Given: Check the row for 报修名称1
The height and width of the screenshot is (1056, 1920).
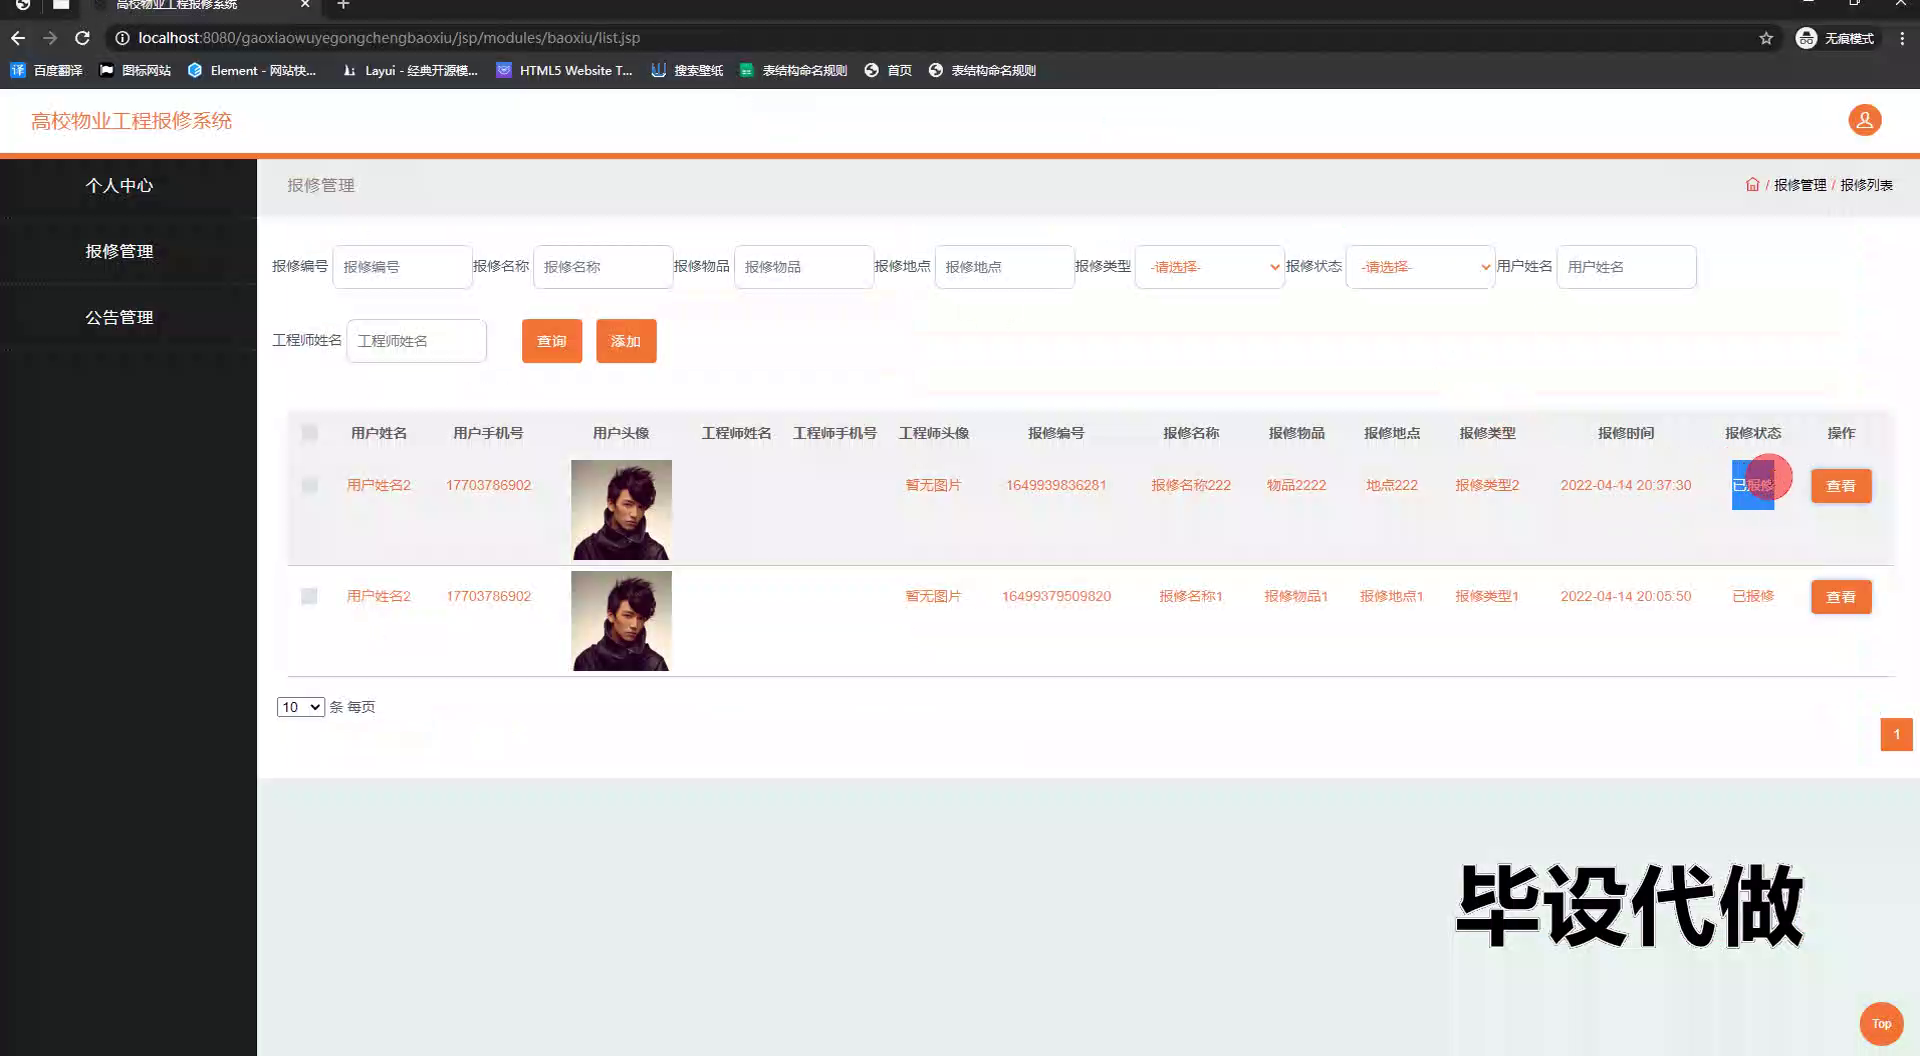Looking at the screenshot, I should [x=309, y=596].
